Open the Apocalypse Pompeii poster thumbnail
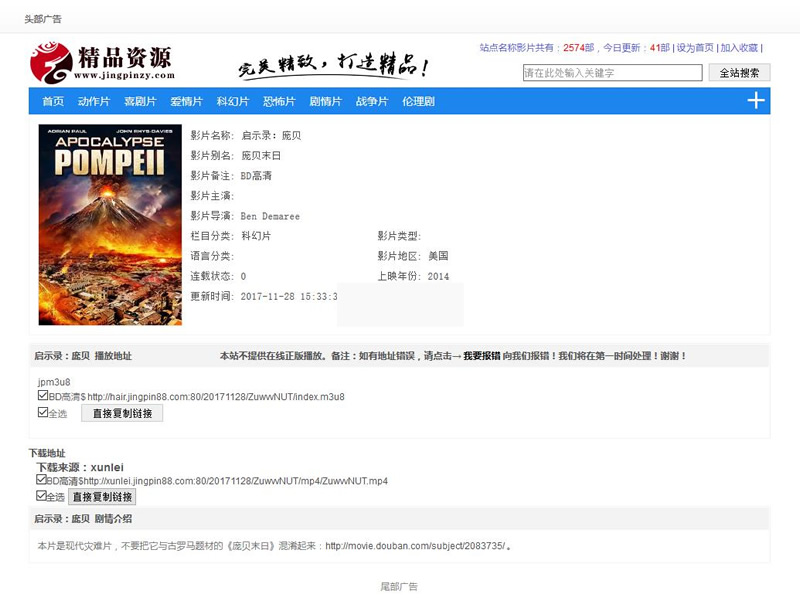This screenshot has width=800, height=608. coord(110,224)
